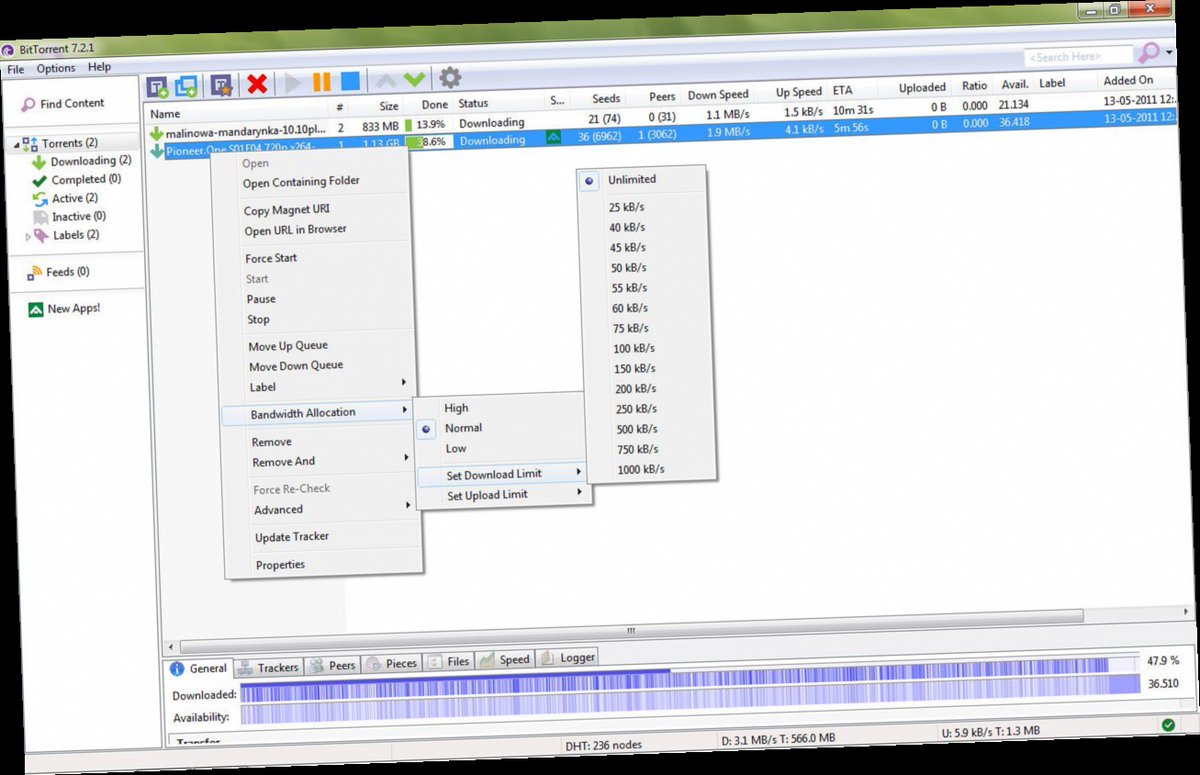
Task: Switch to the Trackers tab
Action: pyautogui.click(x=268, y=667)
